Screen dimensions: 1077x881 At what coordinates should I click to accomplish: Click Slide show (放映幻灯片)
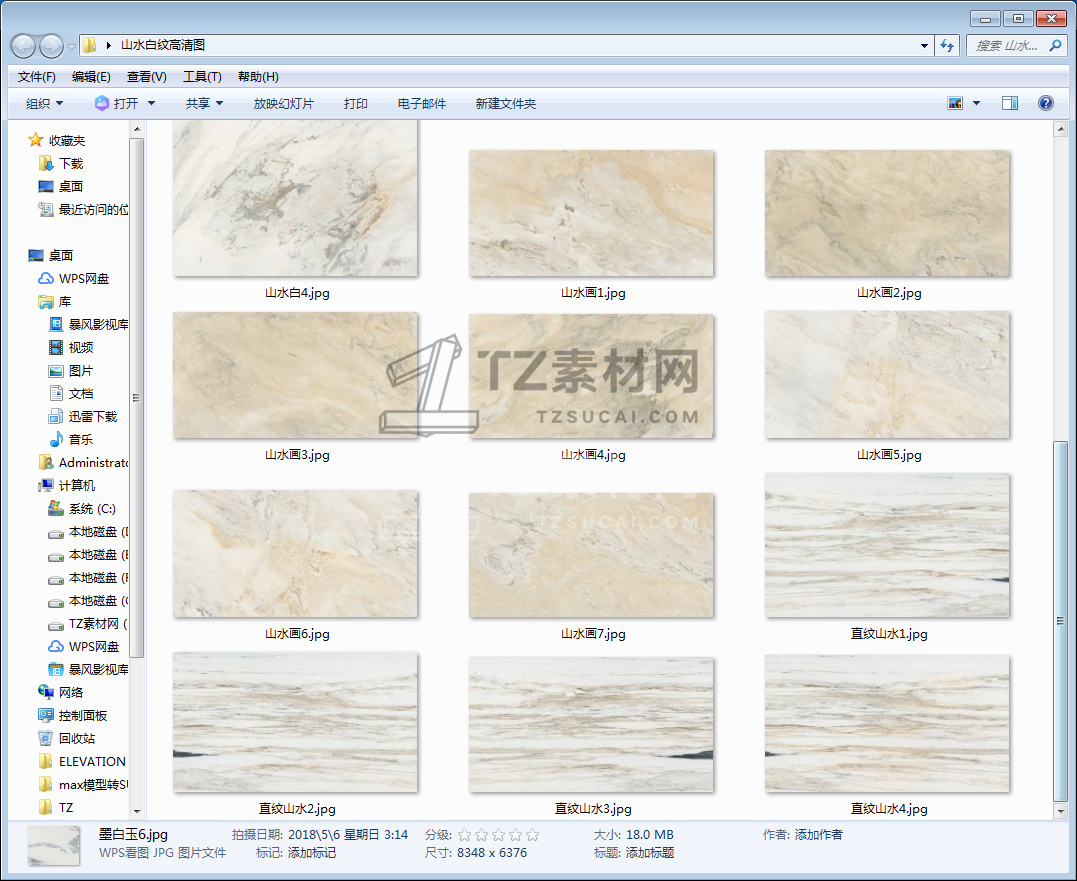tap(284, 104)
